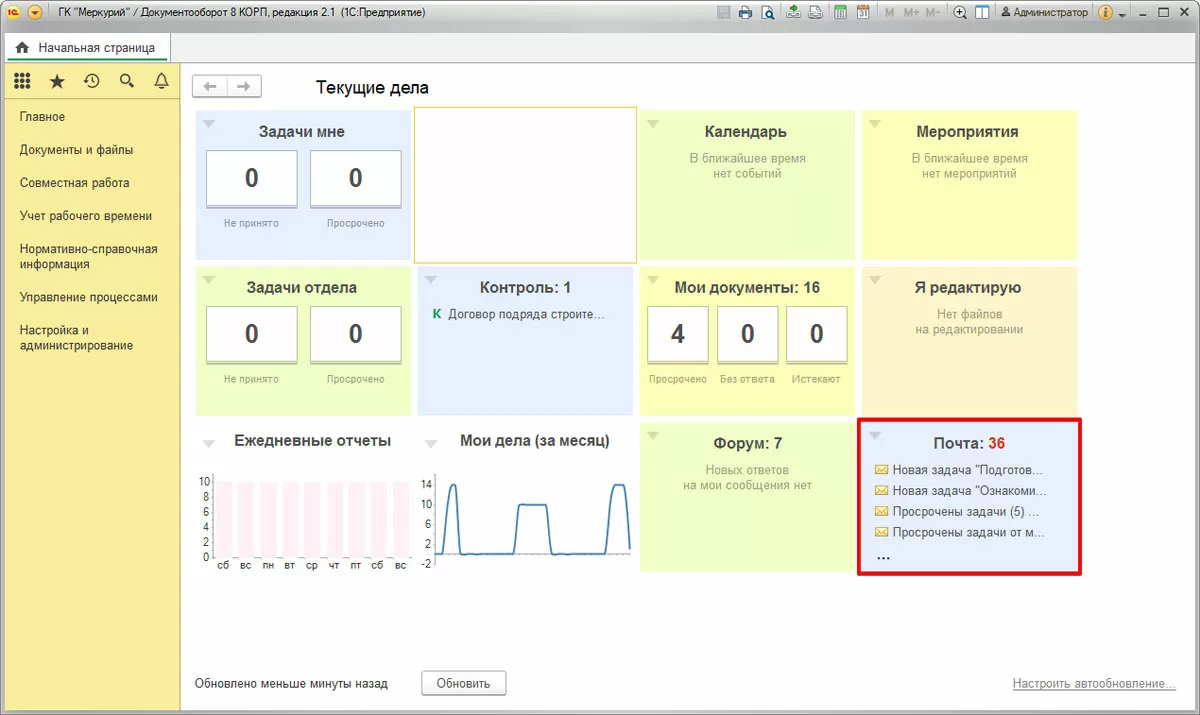Click 'Просрочено' counter in 'Задачи мне'
The width and height of the screenshot is (1200, 715).
(x=355, y=179)
